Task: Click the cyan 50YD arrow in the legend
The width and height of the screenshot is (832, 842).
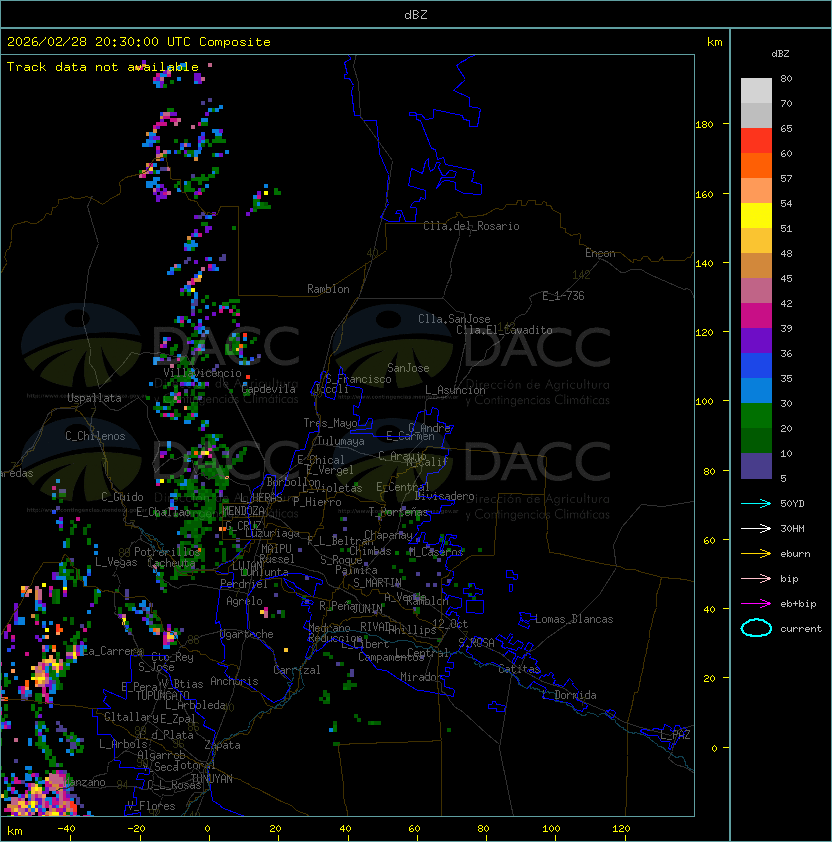Action: [x=756, y=504]
